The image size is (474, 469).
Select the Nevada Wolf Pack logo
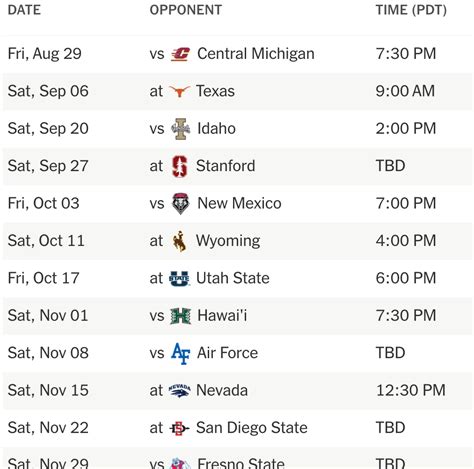pyautogui.click(x=180, y=390)
